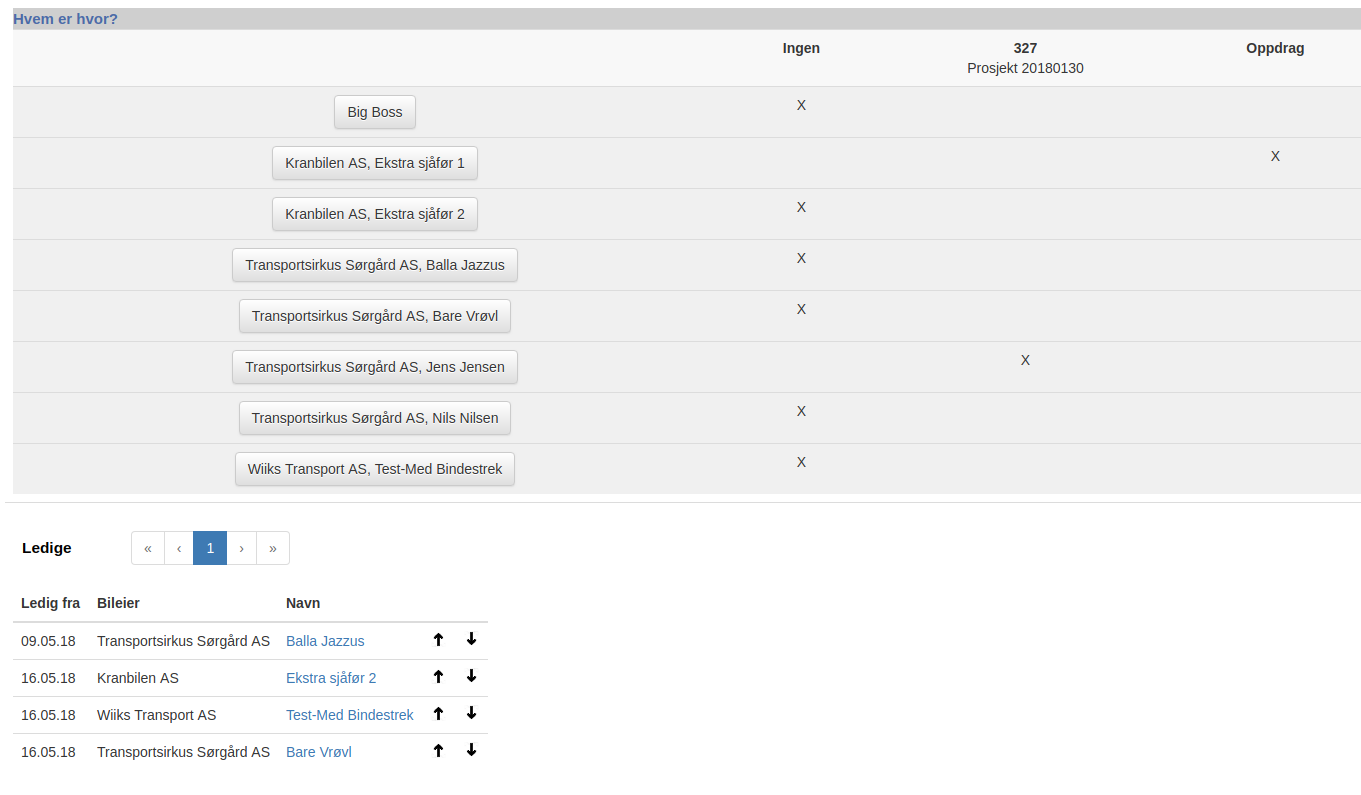This screenshot has height=795, width=1361.
Task: Click Transportsirkus Sørgård AS, Nils Nilsen button
Action: 375,418
